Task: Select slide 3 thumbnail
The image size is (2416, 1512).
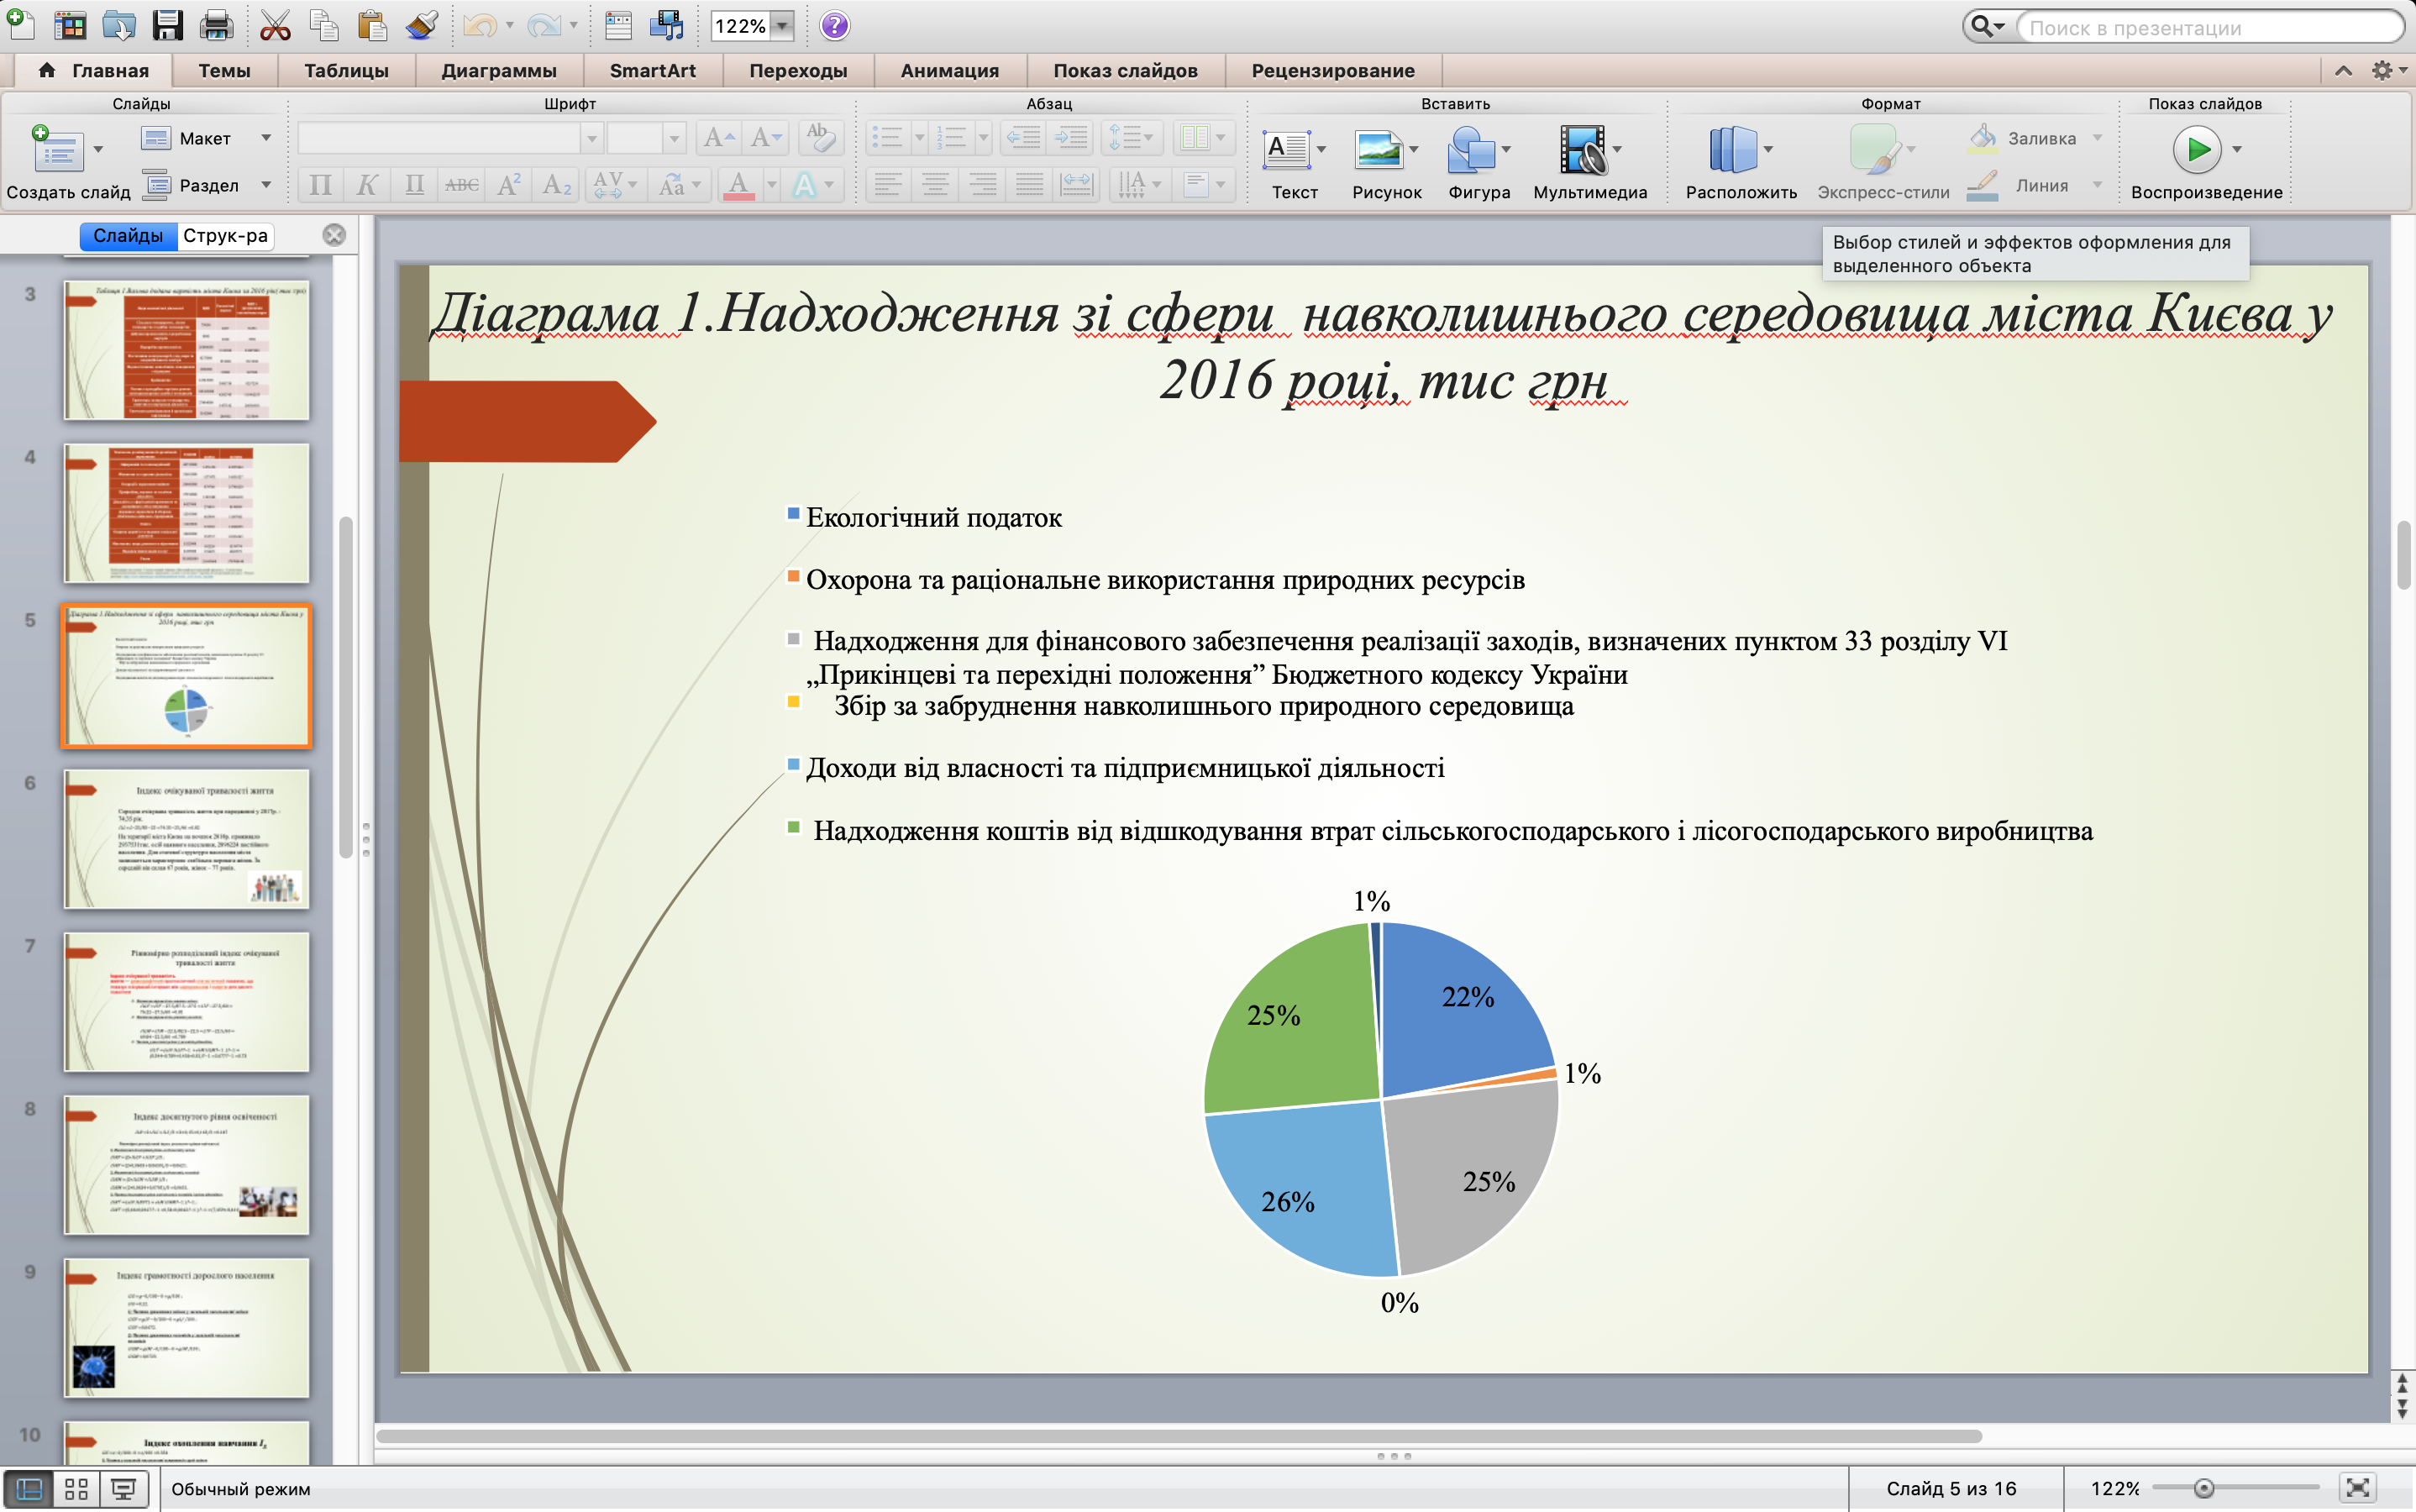Action: (187, 349)
